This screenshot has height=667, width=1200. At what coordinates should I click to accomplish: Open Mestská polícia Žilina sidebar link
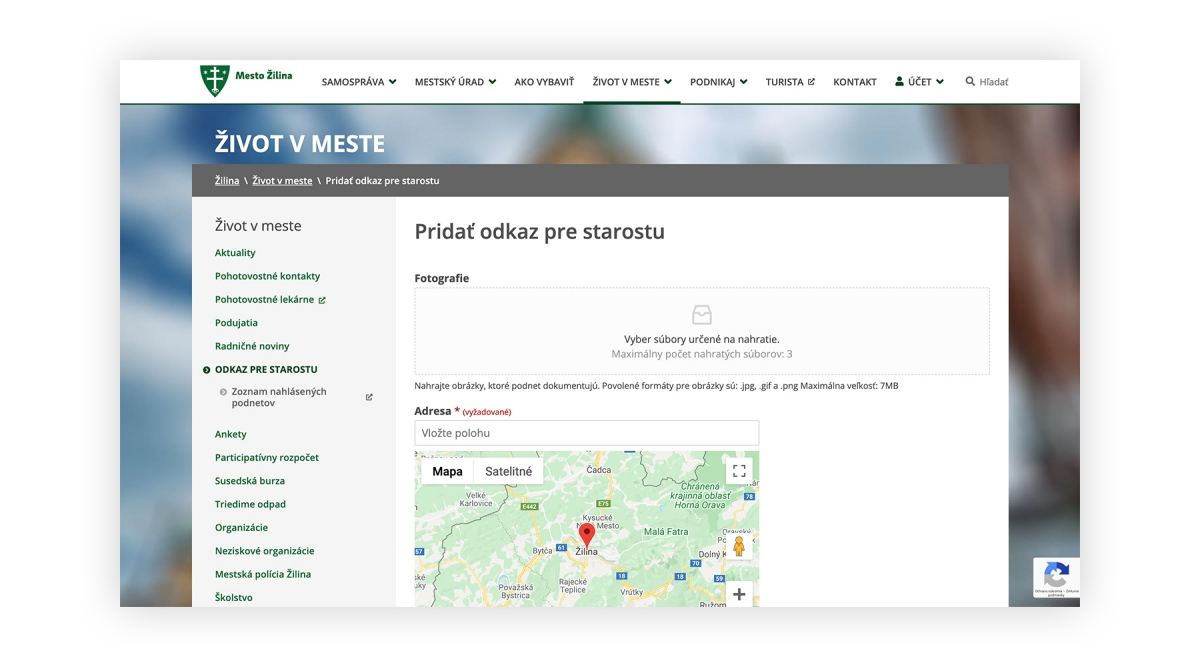263,574
